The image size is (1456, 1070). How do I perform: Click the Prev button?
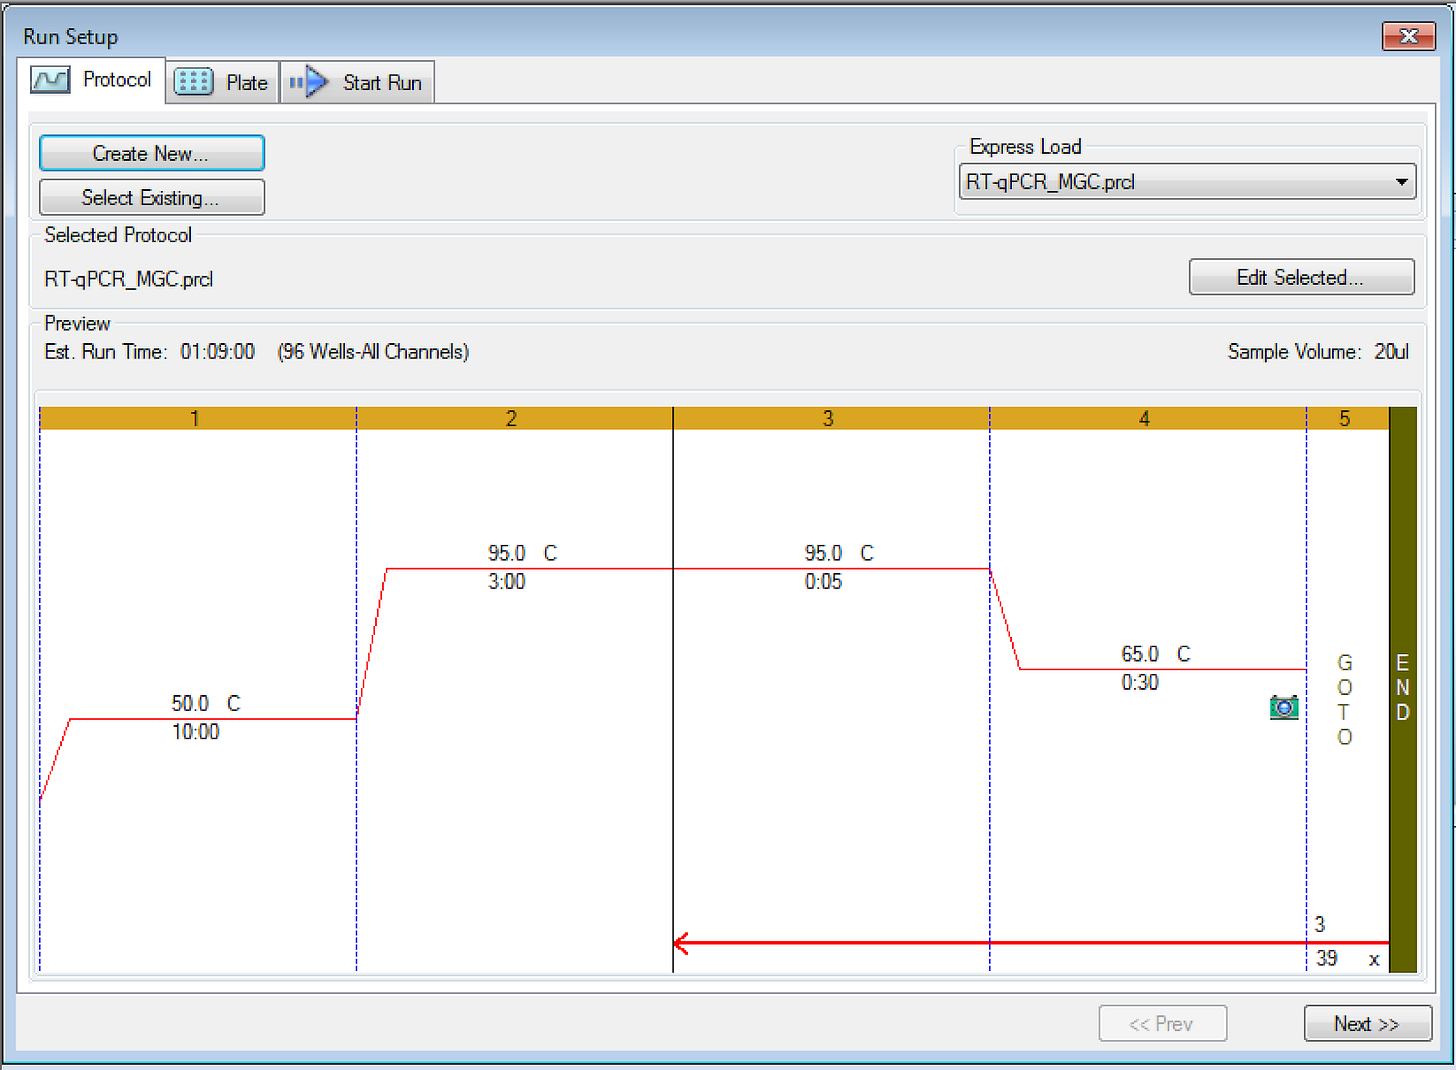[x=1163, y=1023]
